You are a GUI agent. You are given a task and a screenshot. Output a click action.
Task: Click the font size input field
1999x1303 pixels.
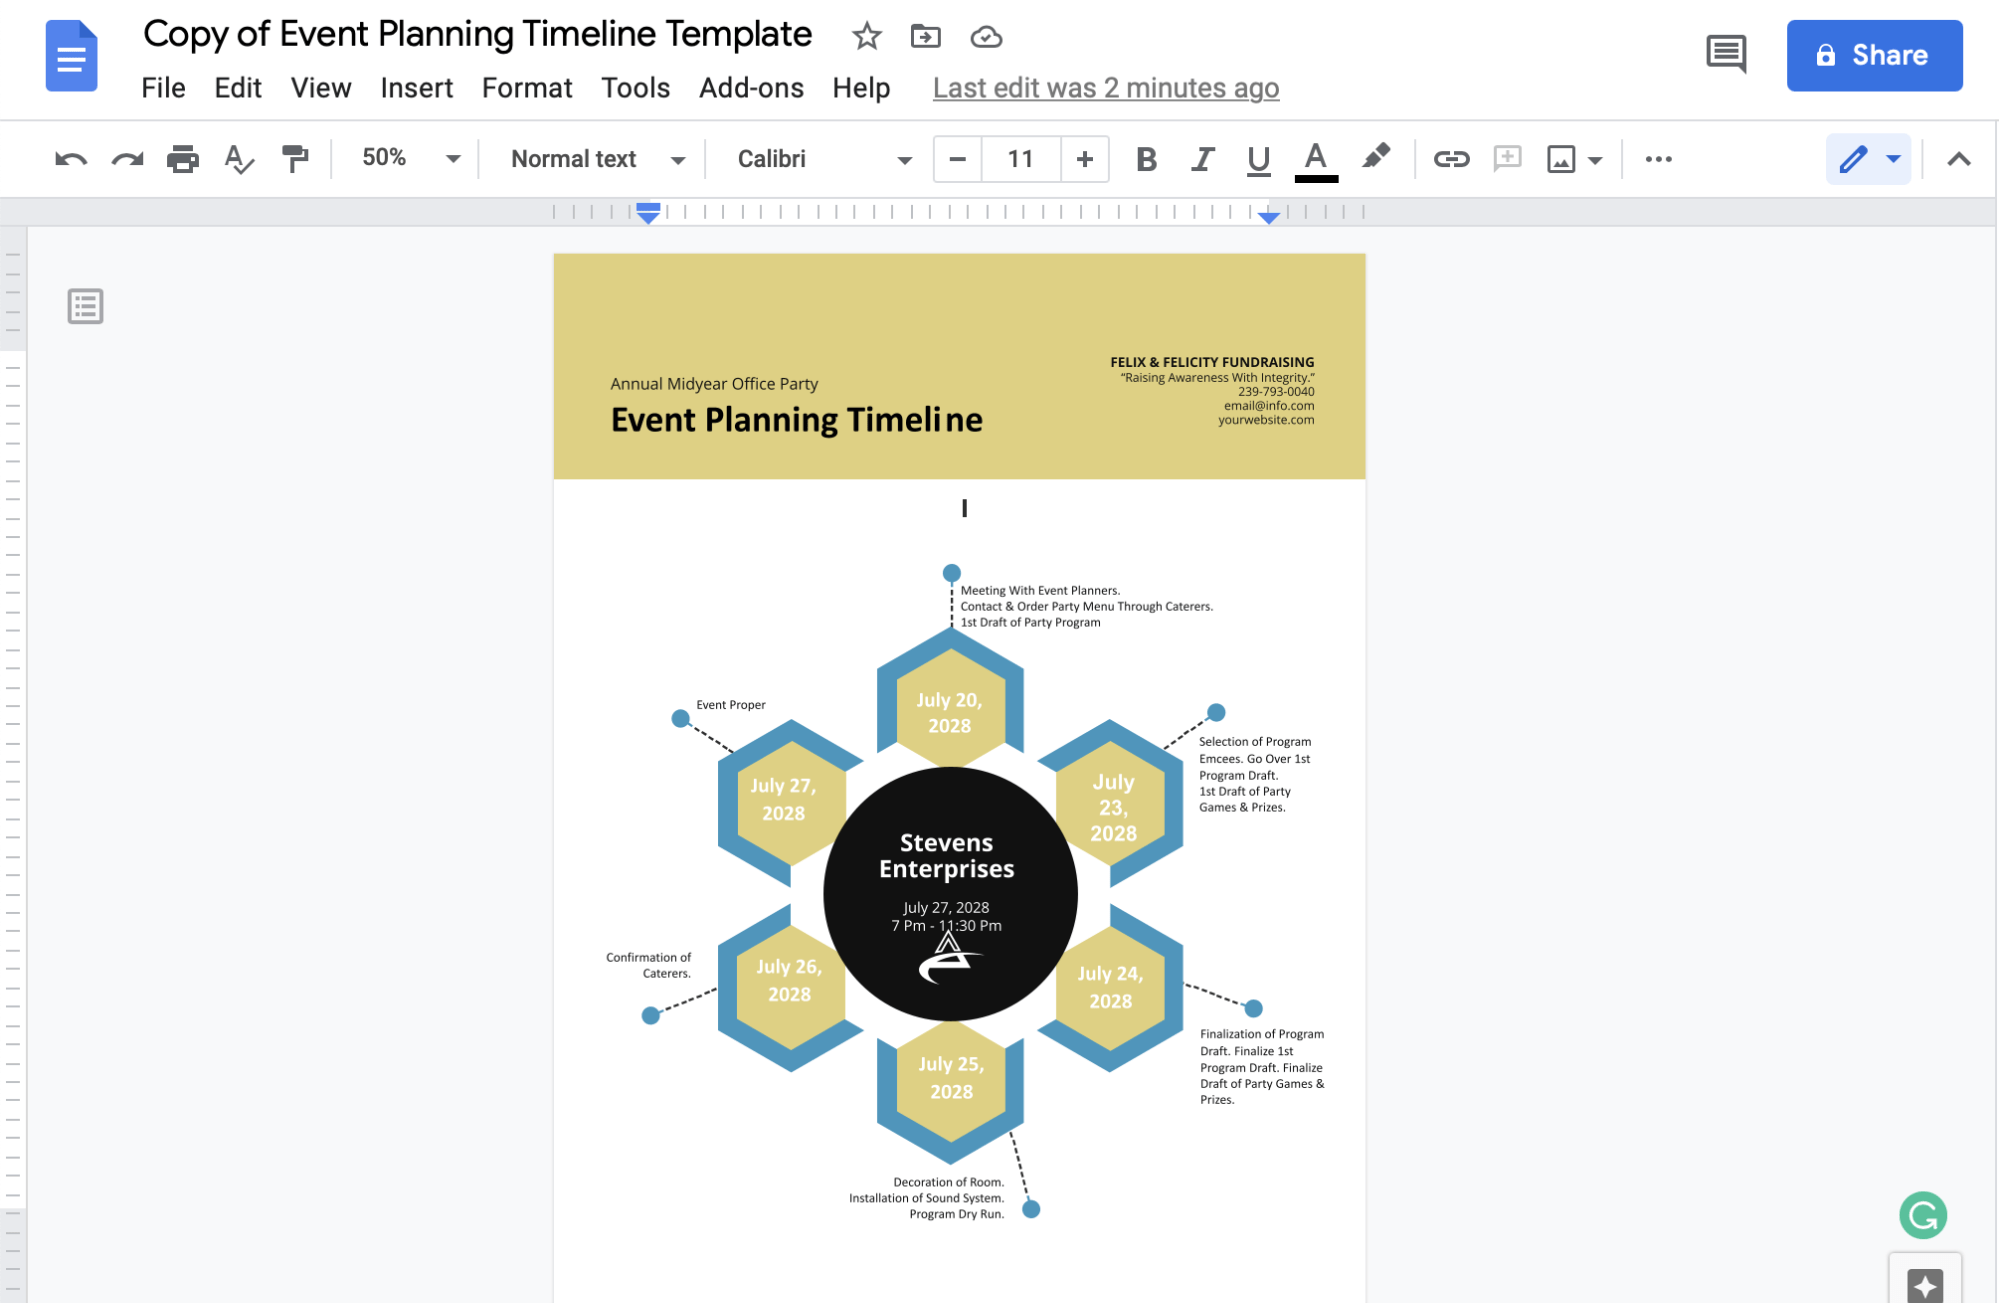coord(1020,158)
